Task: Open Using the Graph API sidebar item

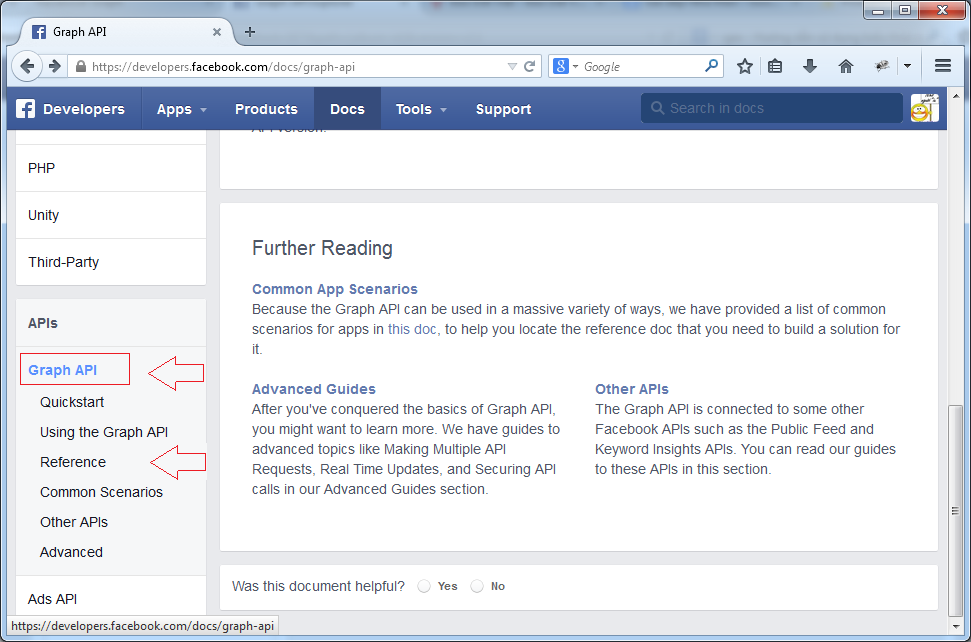Action: point(104,432)
